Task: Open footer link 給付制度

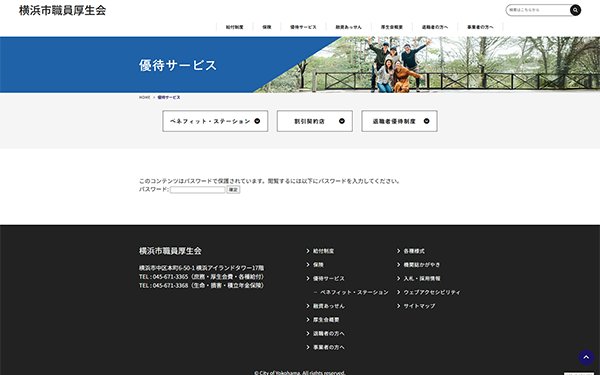Action: 323,251
